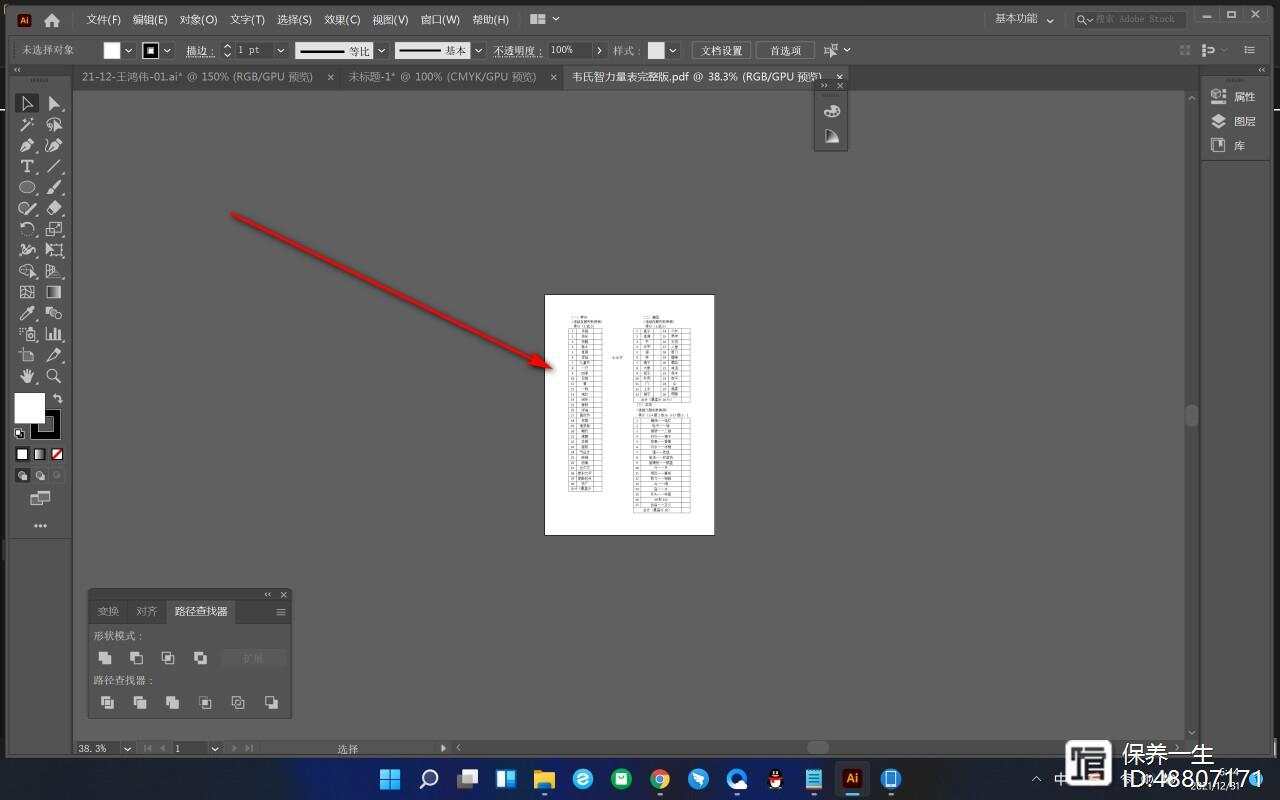1280x800 pixels.
Task: Pick the Paintbrush tool
Action: tap(54, 188)
